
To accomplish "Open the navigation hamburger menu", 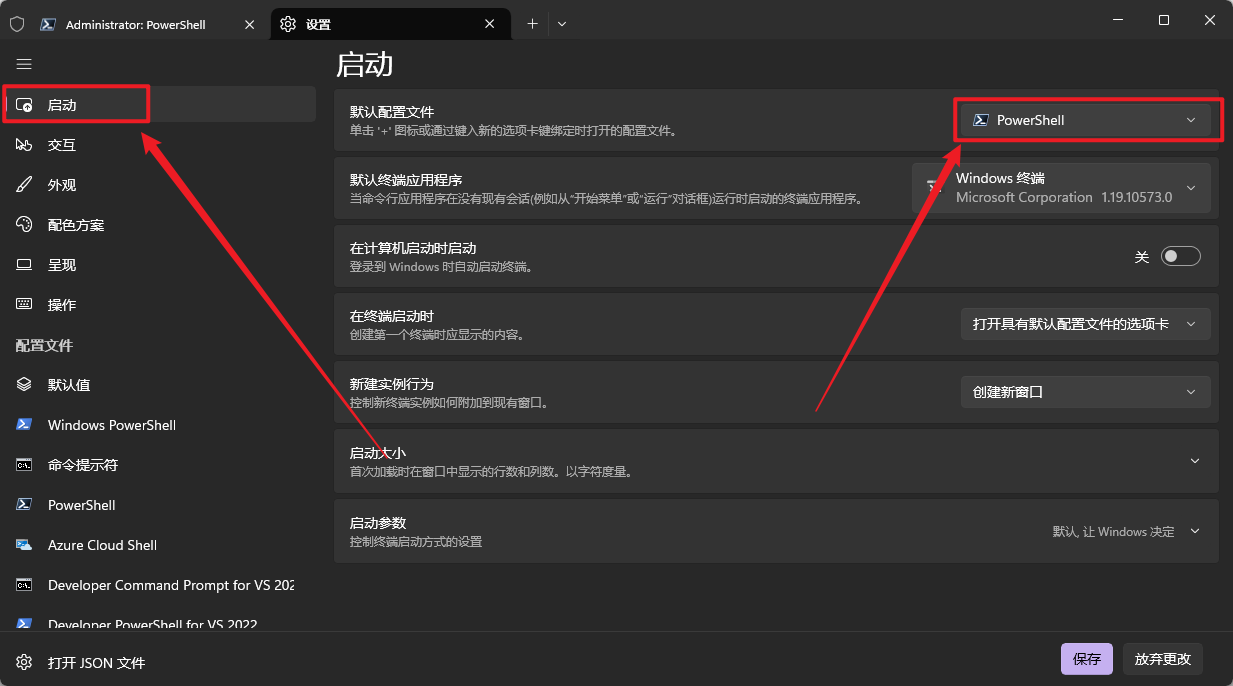I will coord(24,63).
